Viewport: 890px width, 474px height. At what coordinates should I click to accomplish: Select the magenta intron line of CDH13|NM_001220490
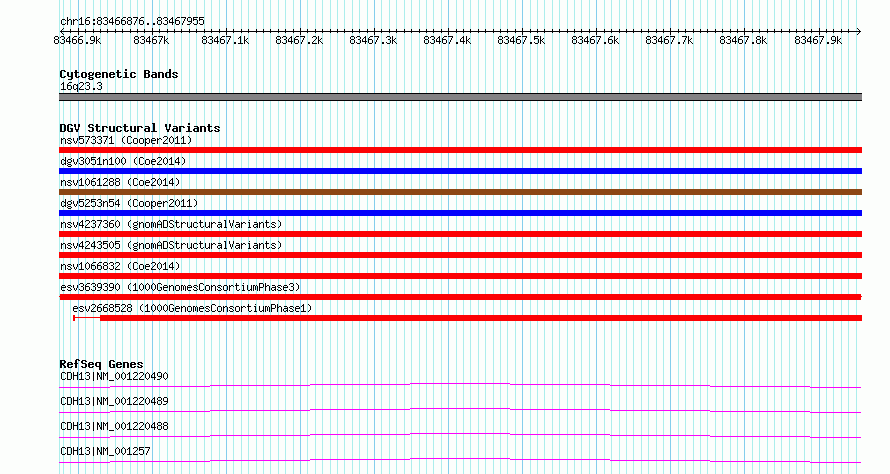[x=460, y=385]
